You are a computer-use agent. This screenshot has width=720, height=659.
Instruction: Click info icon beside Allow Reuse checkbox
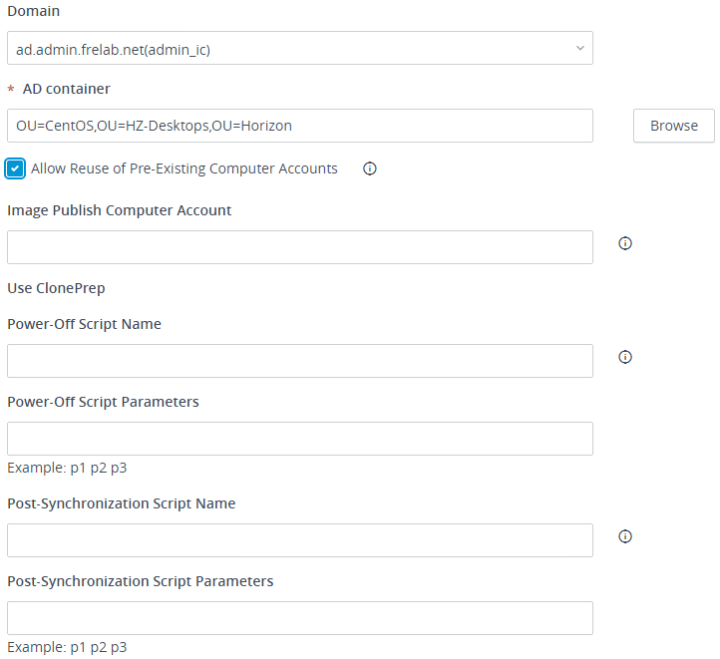click(x=369, y=169)
